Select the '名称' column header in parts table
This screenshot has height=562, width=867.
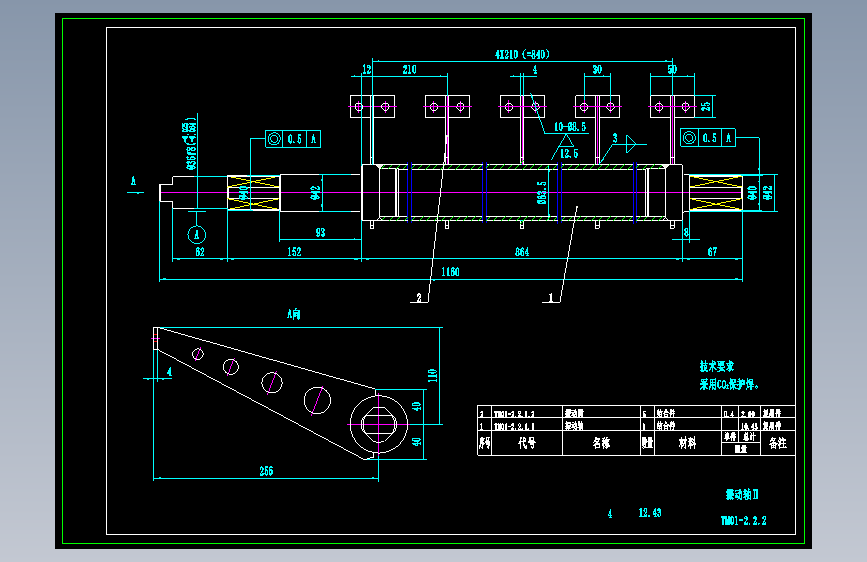[x=601, y=443]
